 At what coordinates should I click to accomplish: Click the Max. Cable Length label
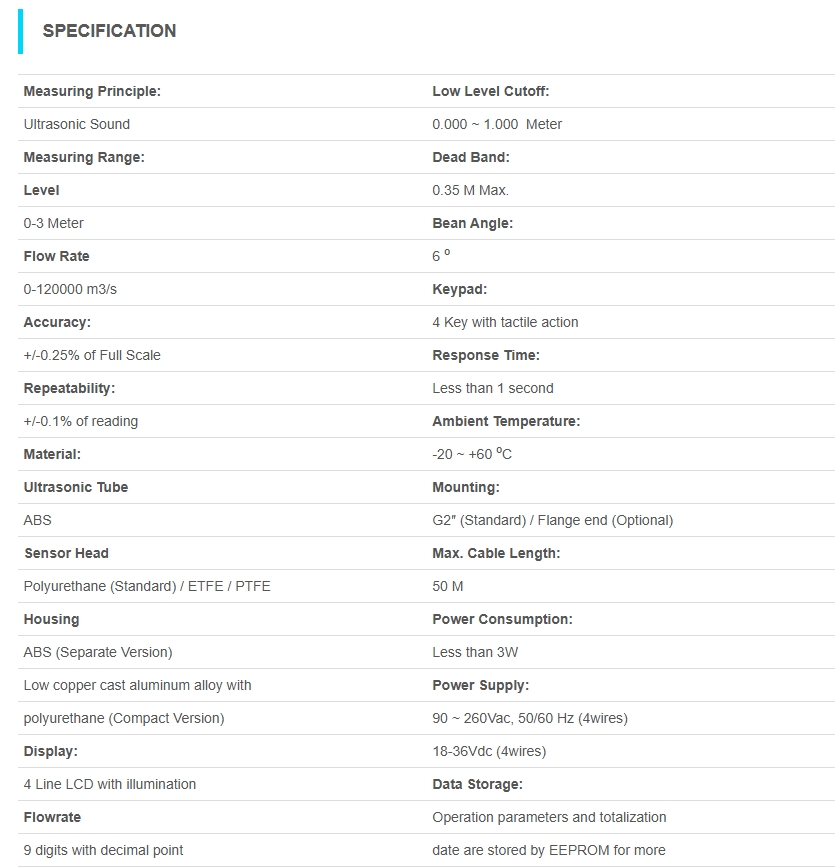click(x=496, y=553)
